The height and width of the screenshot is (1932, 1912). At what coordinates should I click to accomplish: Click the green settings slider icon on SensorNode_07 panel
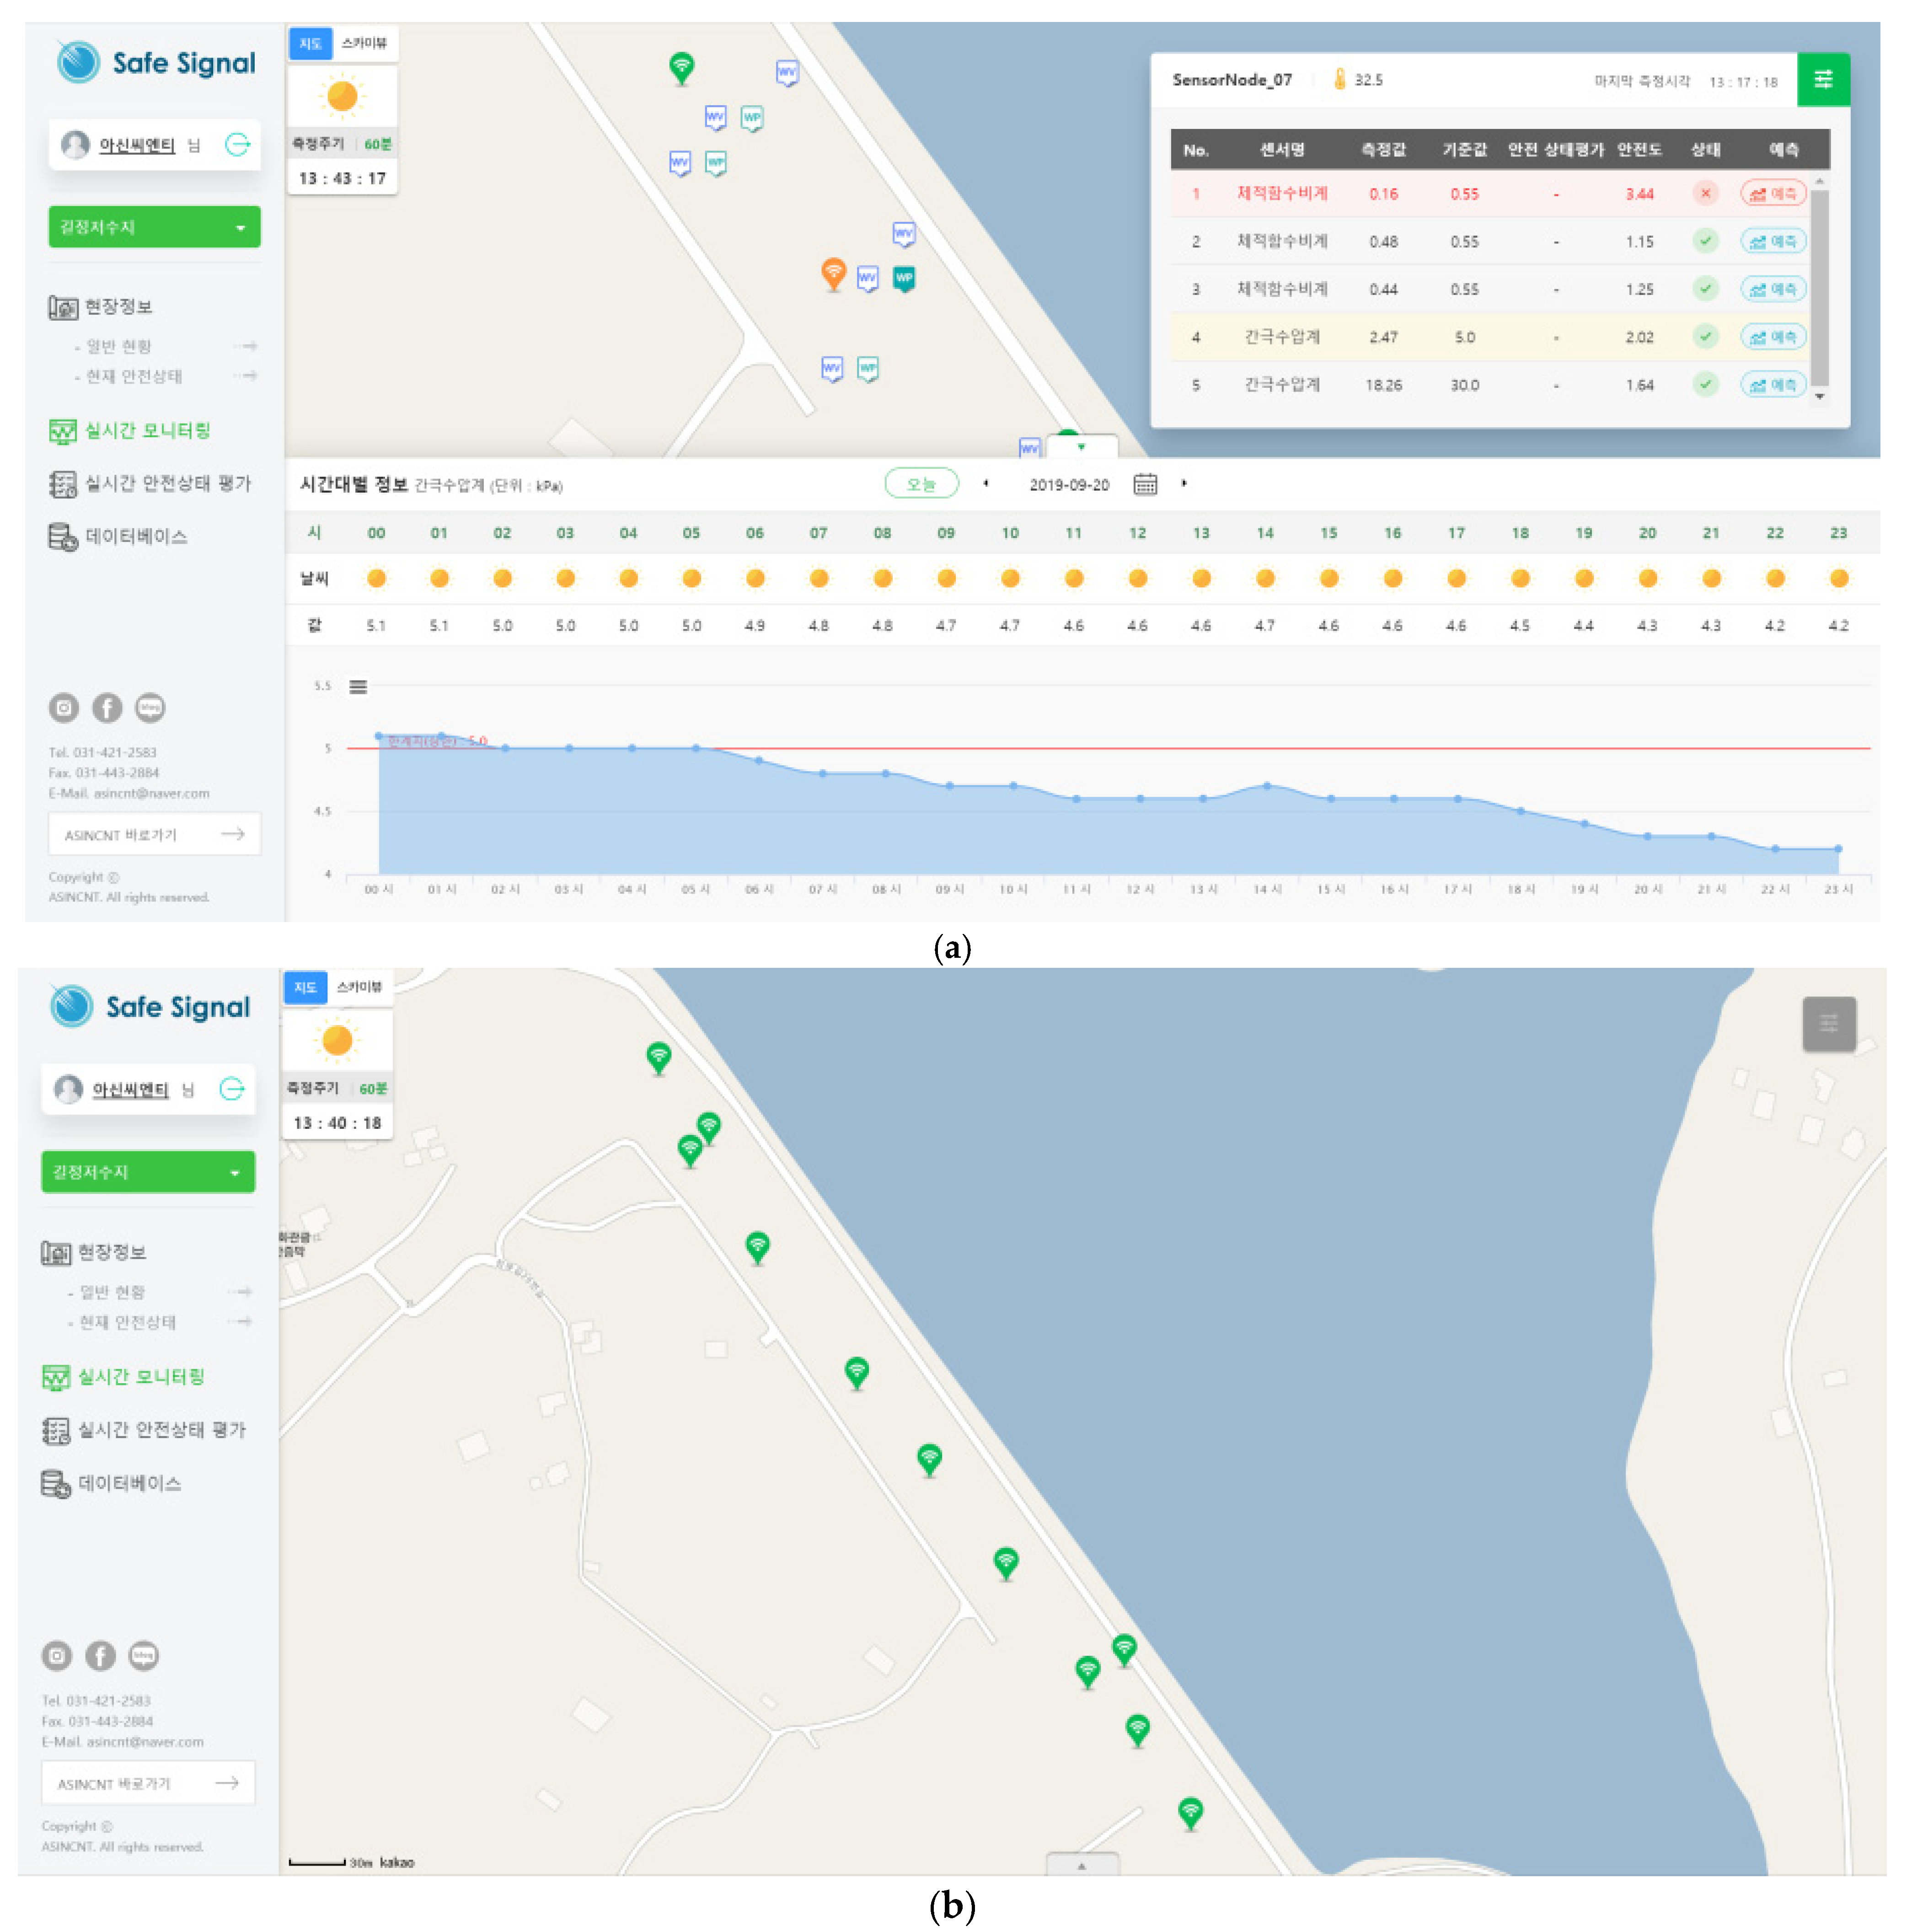click(1822, 79)
